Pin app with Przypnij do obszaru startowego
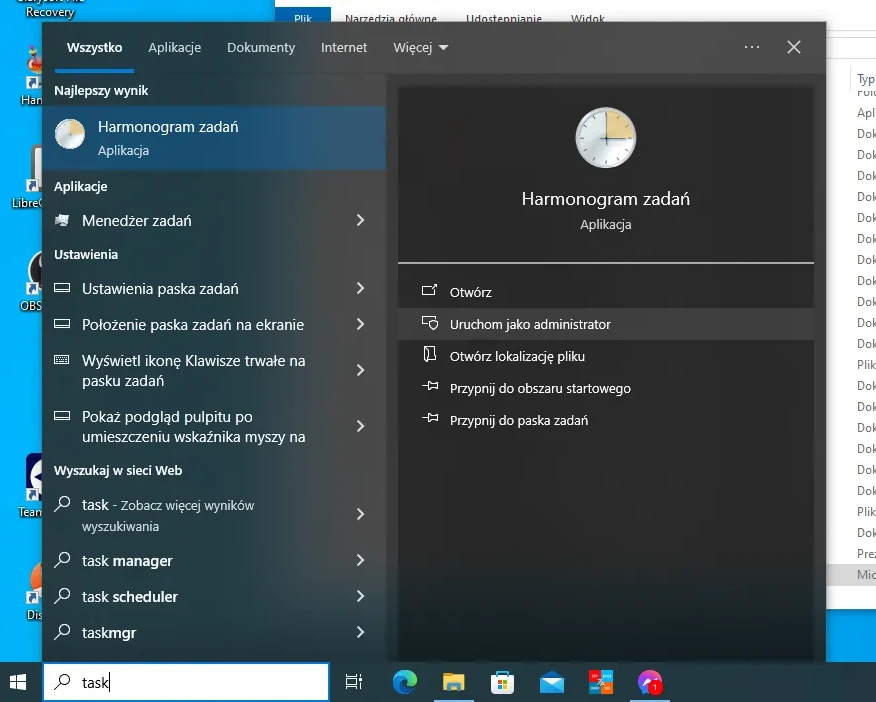The height and width of the screenshot is (702, 876). click(x=540, y=388)
